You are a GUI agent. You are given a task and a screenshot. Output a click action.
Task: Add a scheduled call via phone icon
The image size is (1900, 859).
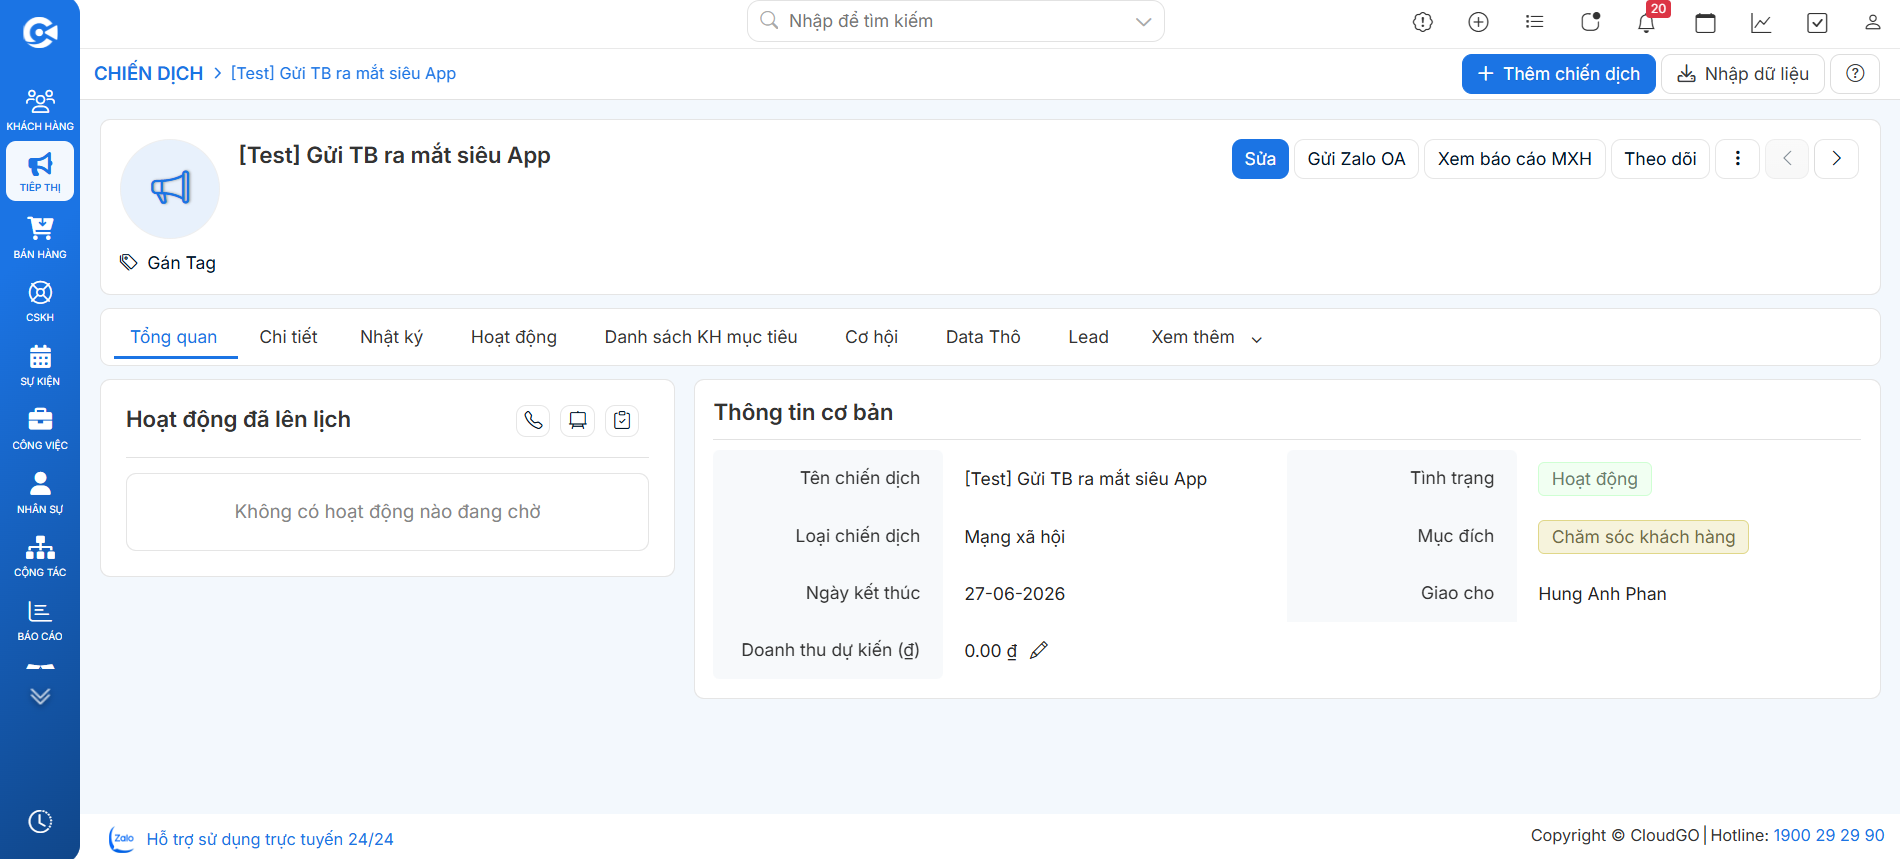tap(534, 420)
